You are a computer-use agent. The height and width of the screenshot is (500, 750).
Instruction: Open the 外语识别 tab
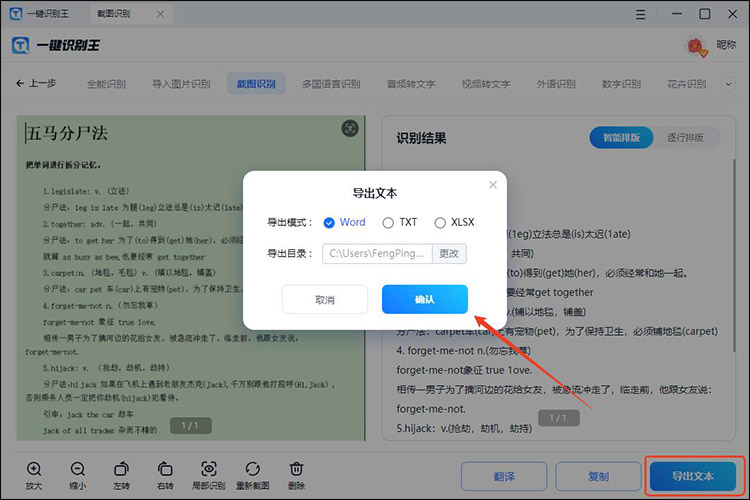(556, 84)
